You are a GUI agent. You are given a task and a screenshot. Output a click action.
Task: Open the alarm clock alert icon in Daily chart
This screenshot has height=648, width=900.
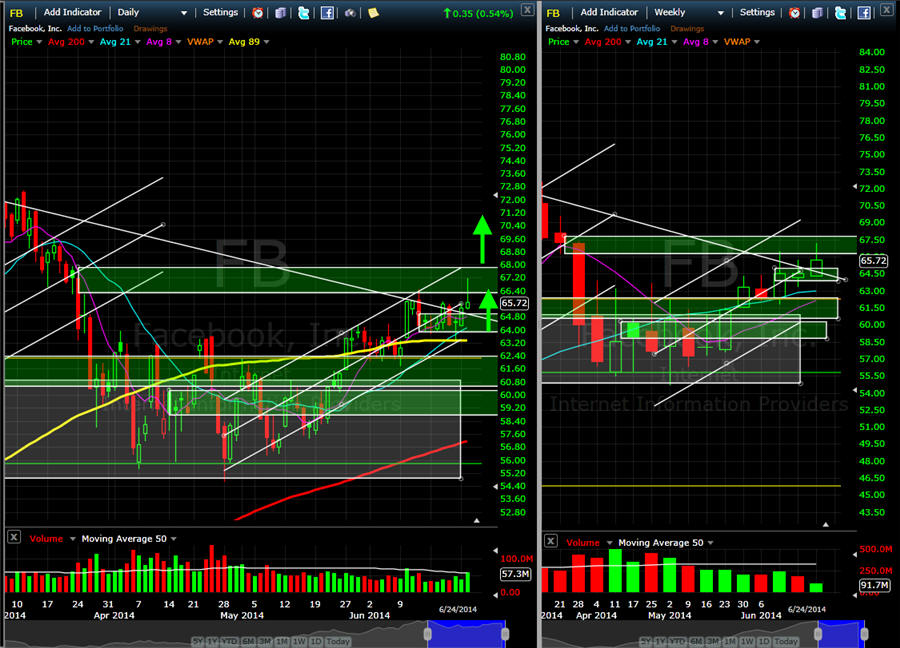[258, 13]
